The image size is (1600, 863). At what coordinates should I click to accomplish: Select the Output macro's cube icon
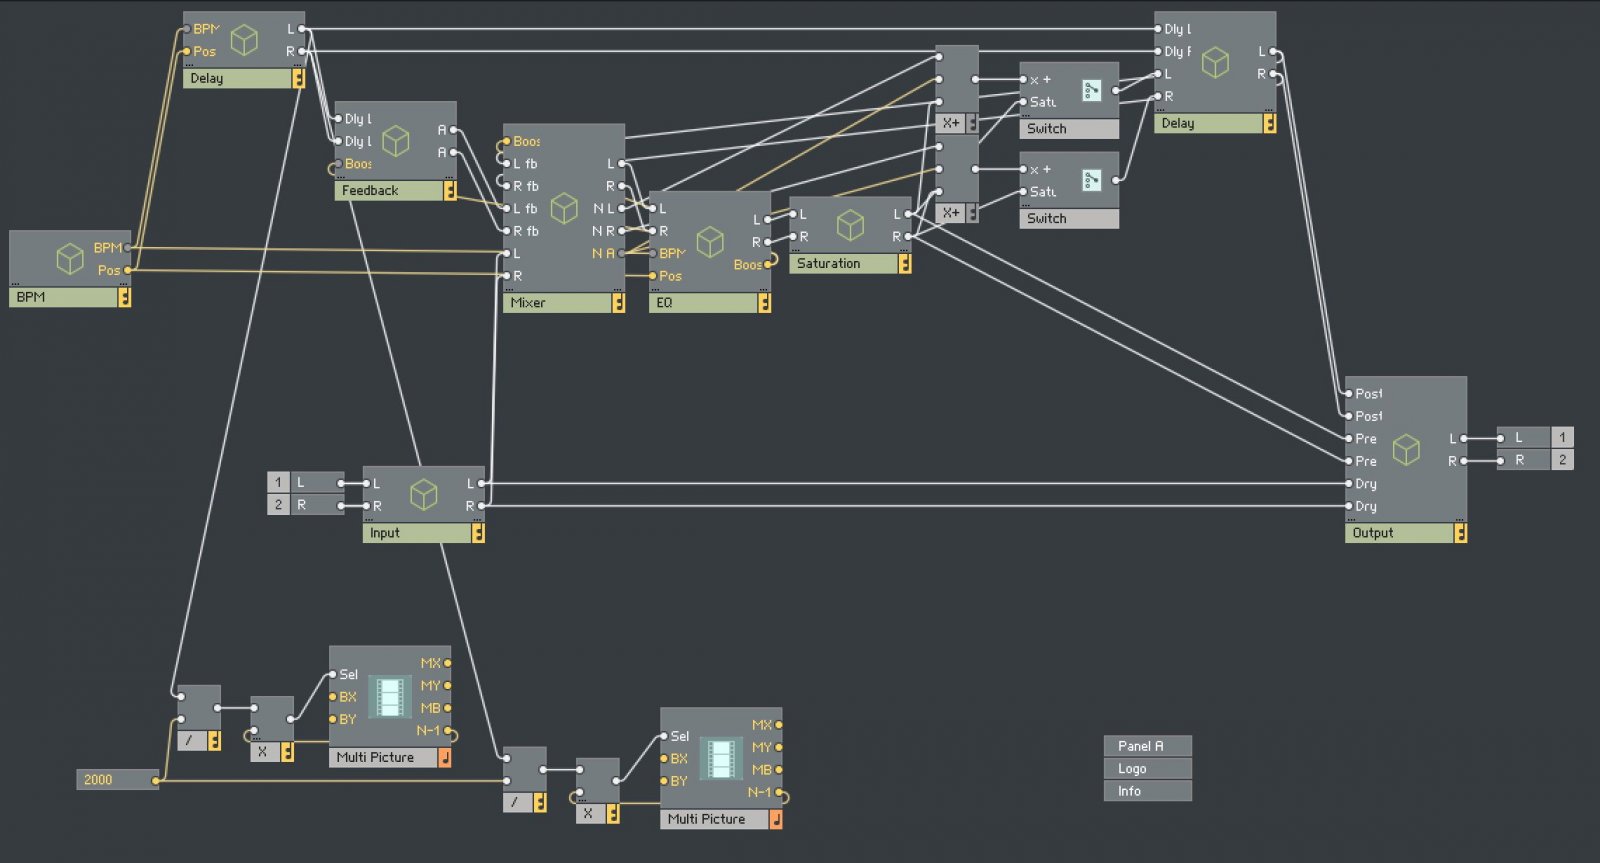coord(1406,449)
